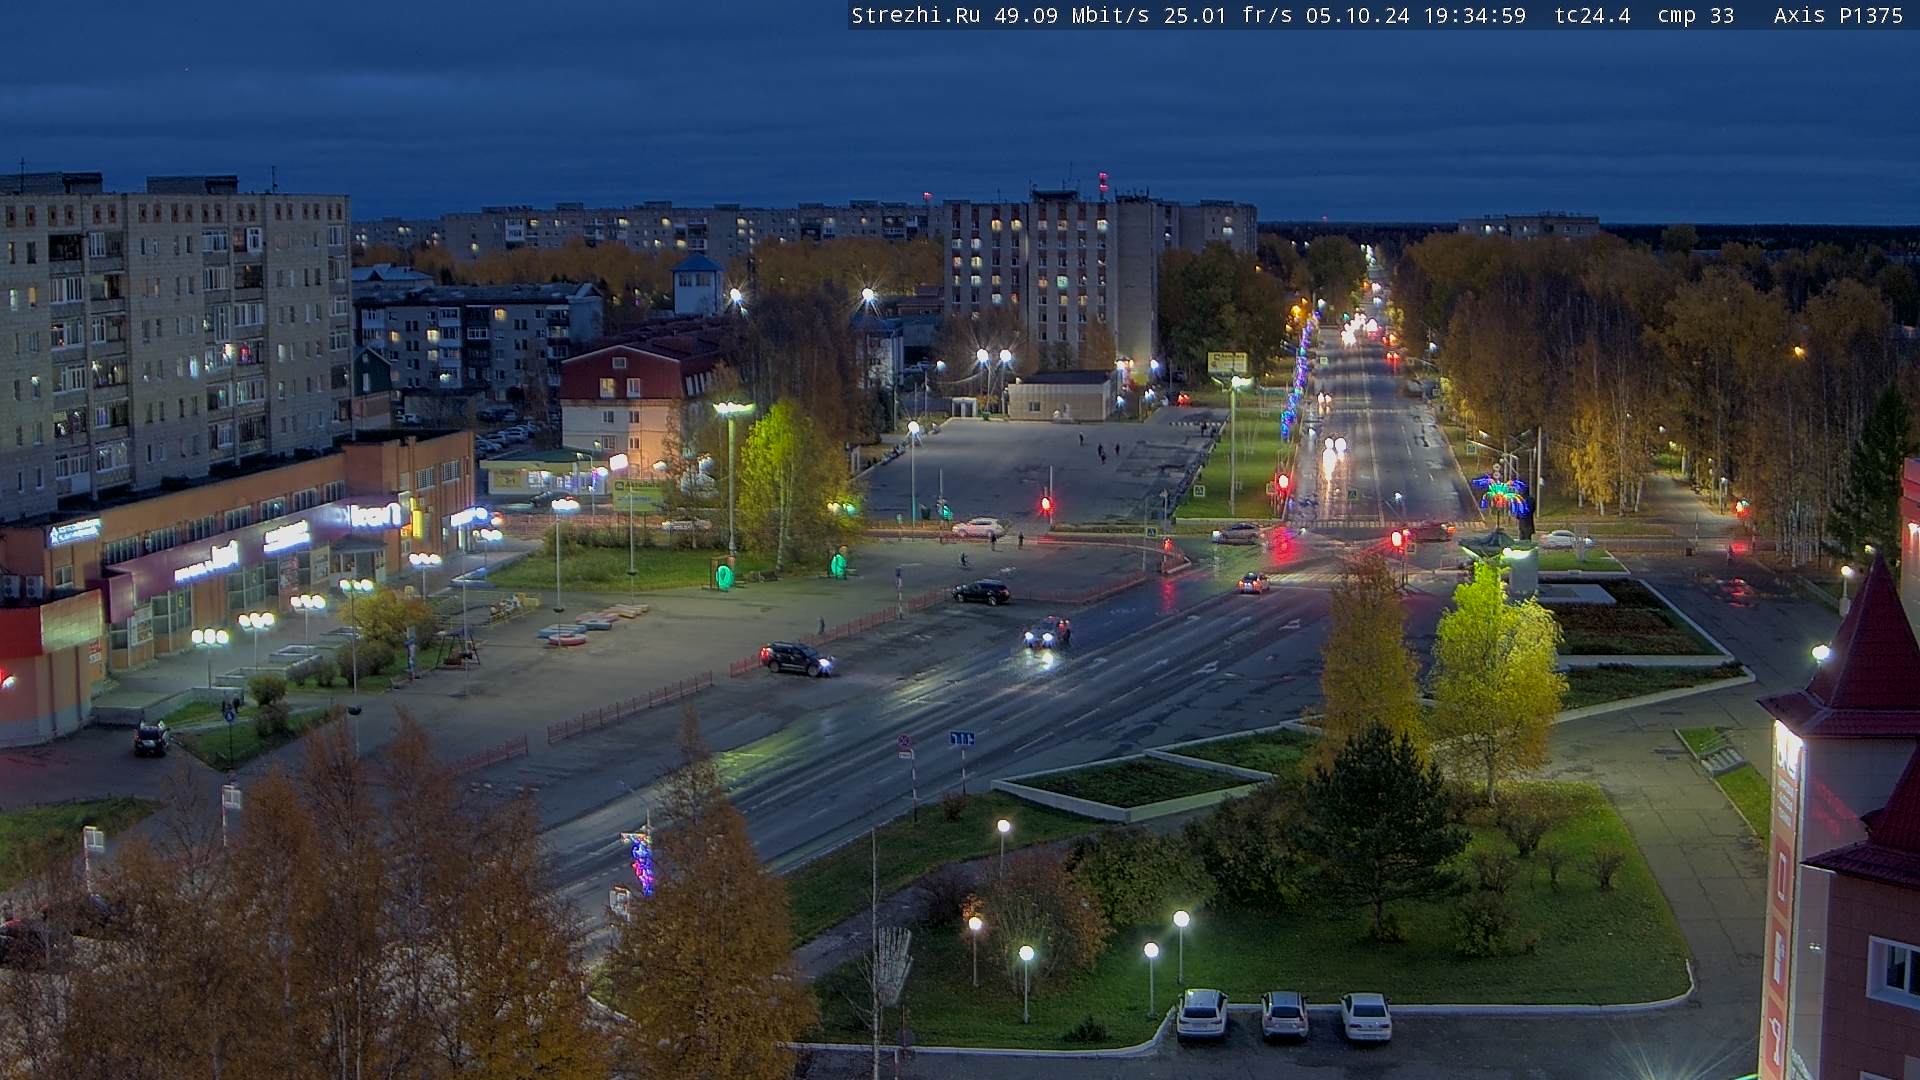Click the Strezhi.Ru overlay text
1920x1080 pixels.
point(916,15)
